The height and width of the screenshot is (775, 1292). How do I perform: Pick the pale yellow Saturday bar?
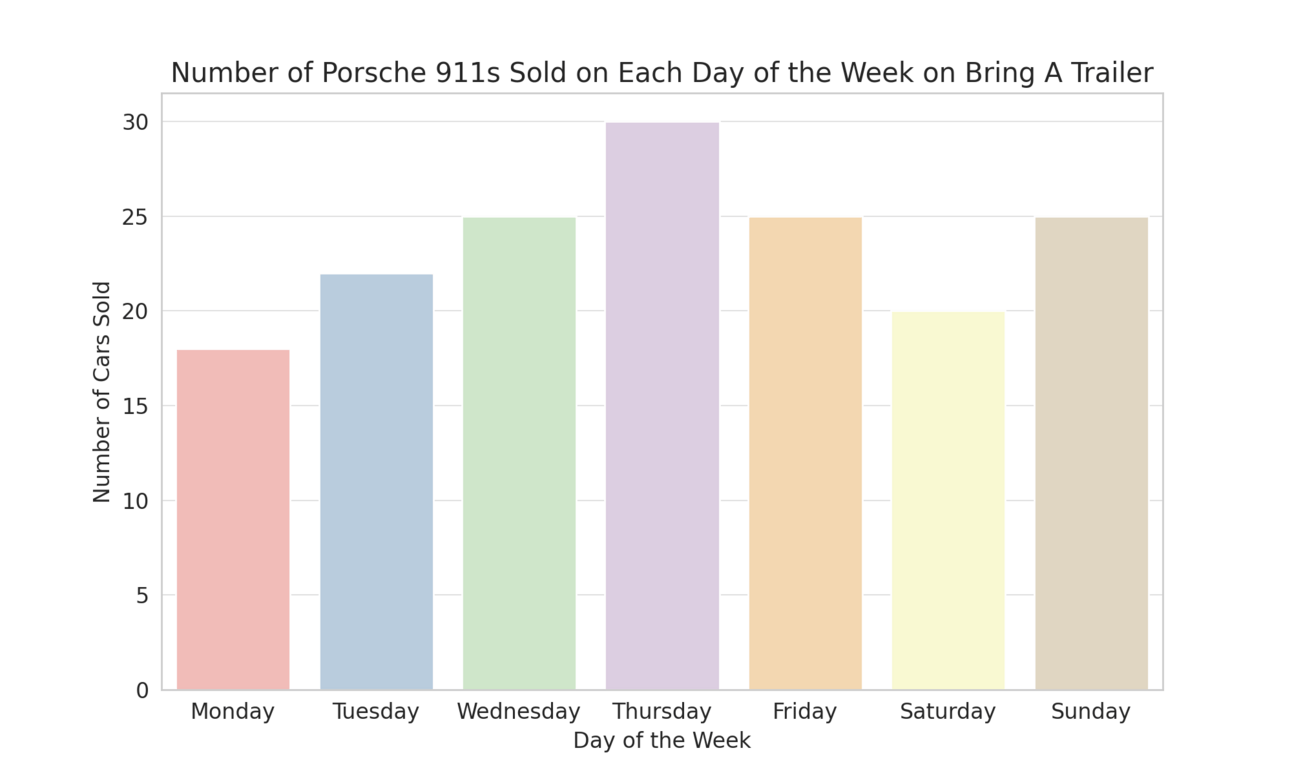948,501
